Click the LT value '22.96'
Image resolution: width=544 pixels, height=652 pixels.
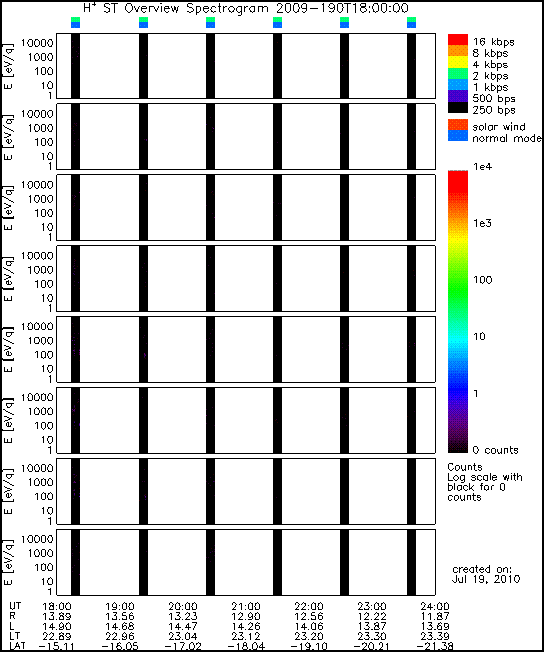(x=120, y=637)
